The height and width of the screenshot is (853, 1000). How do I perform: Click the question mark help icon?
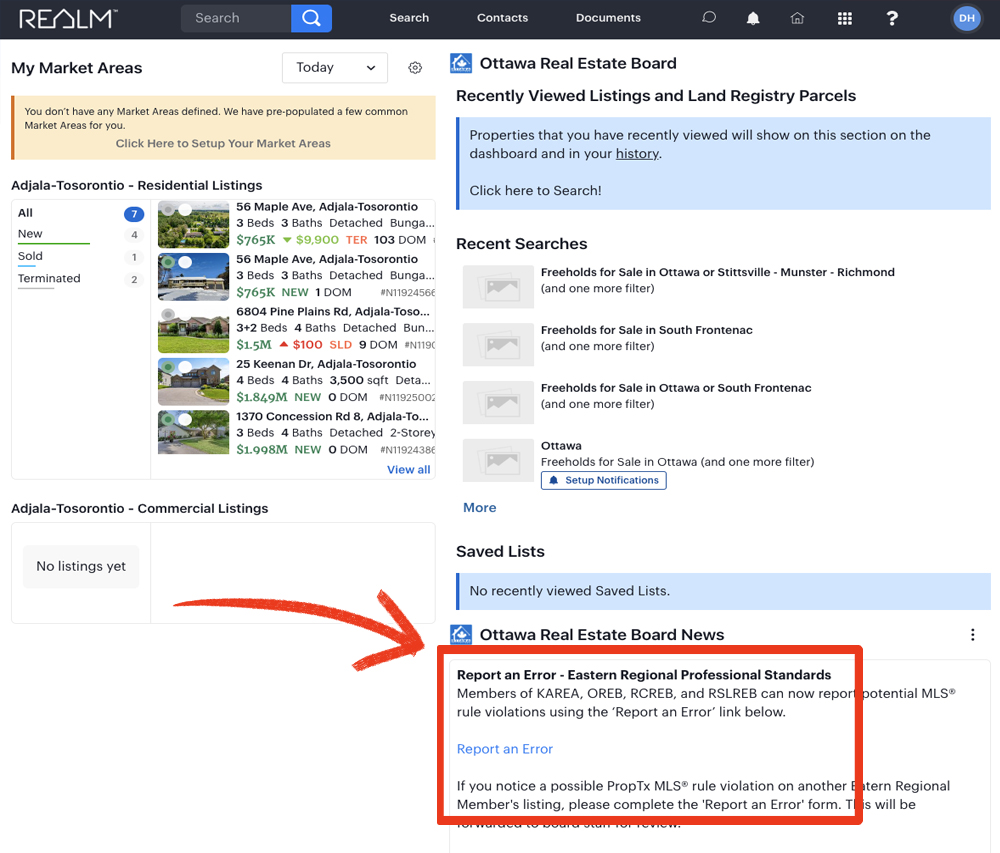click(x=892, y=18)
